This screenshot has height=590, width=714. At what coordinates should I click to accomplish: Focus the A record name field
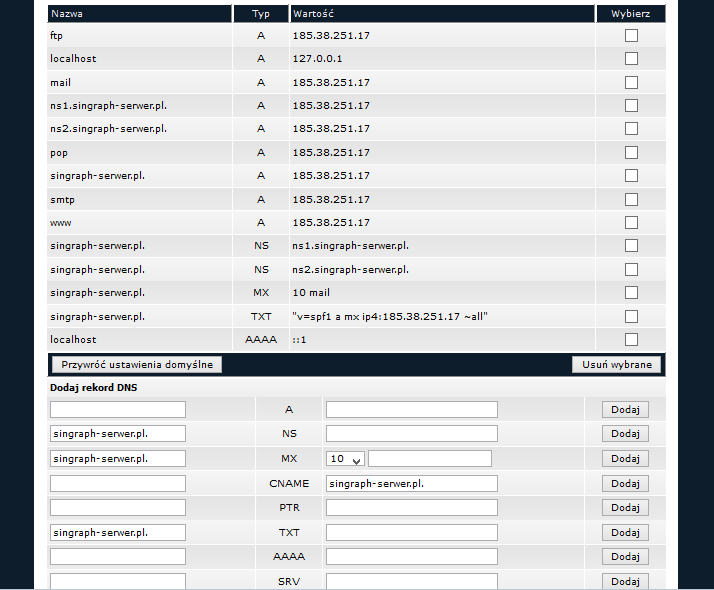pos(118,410)
